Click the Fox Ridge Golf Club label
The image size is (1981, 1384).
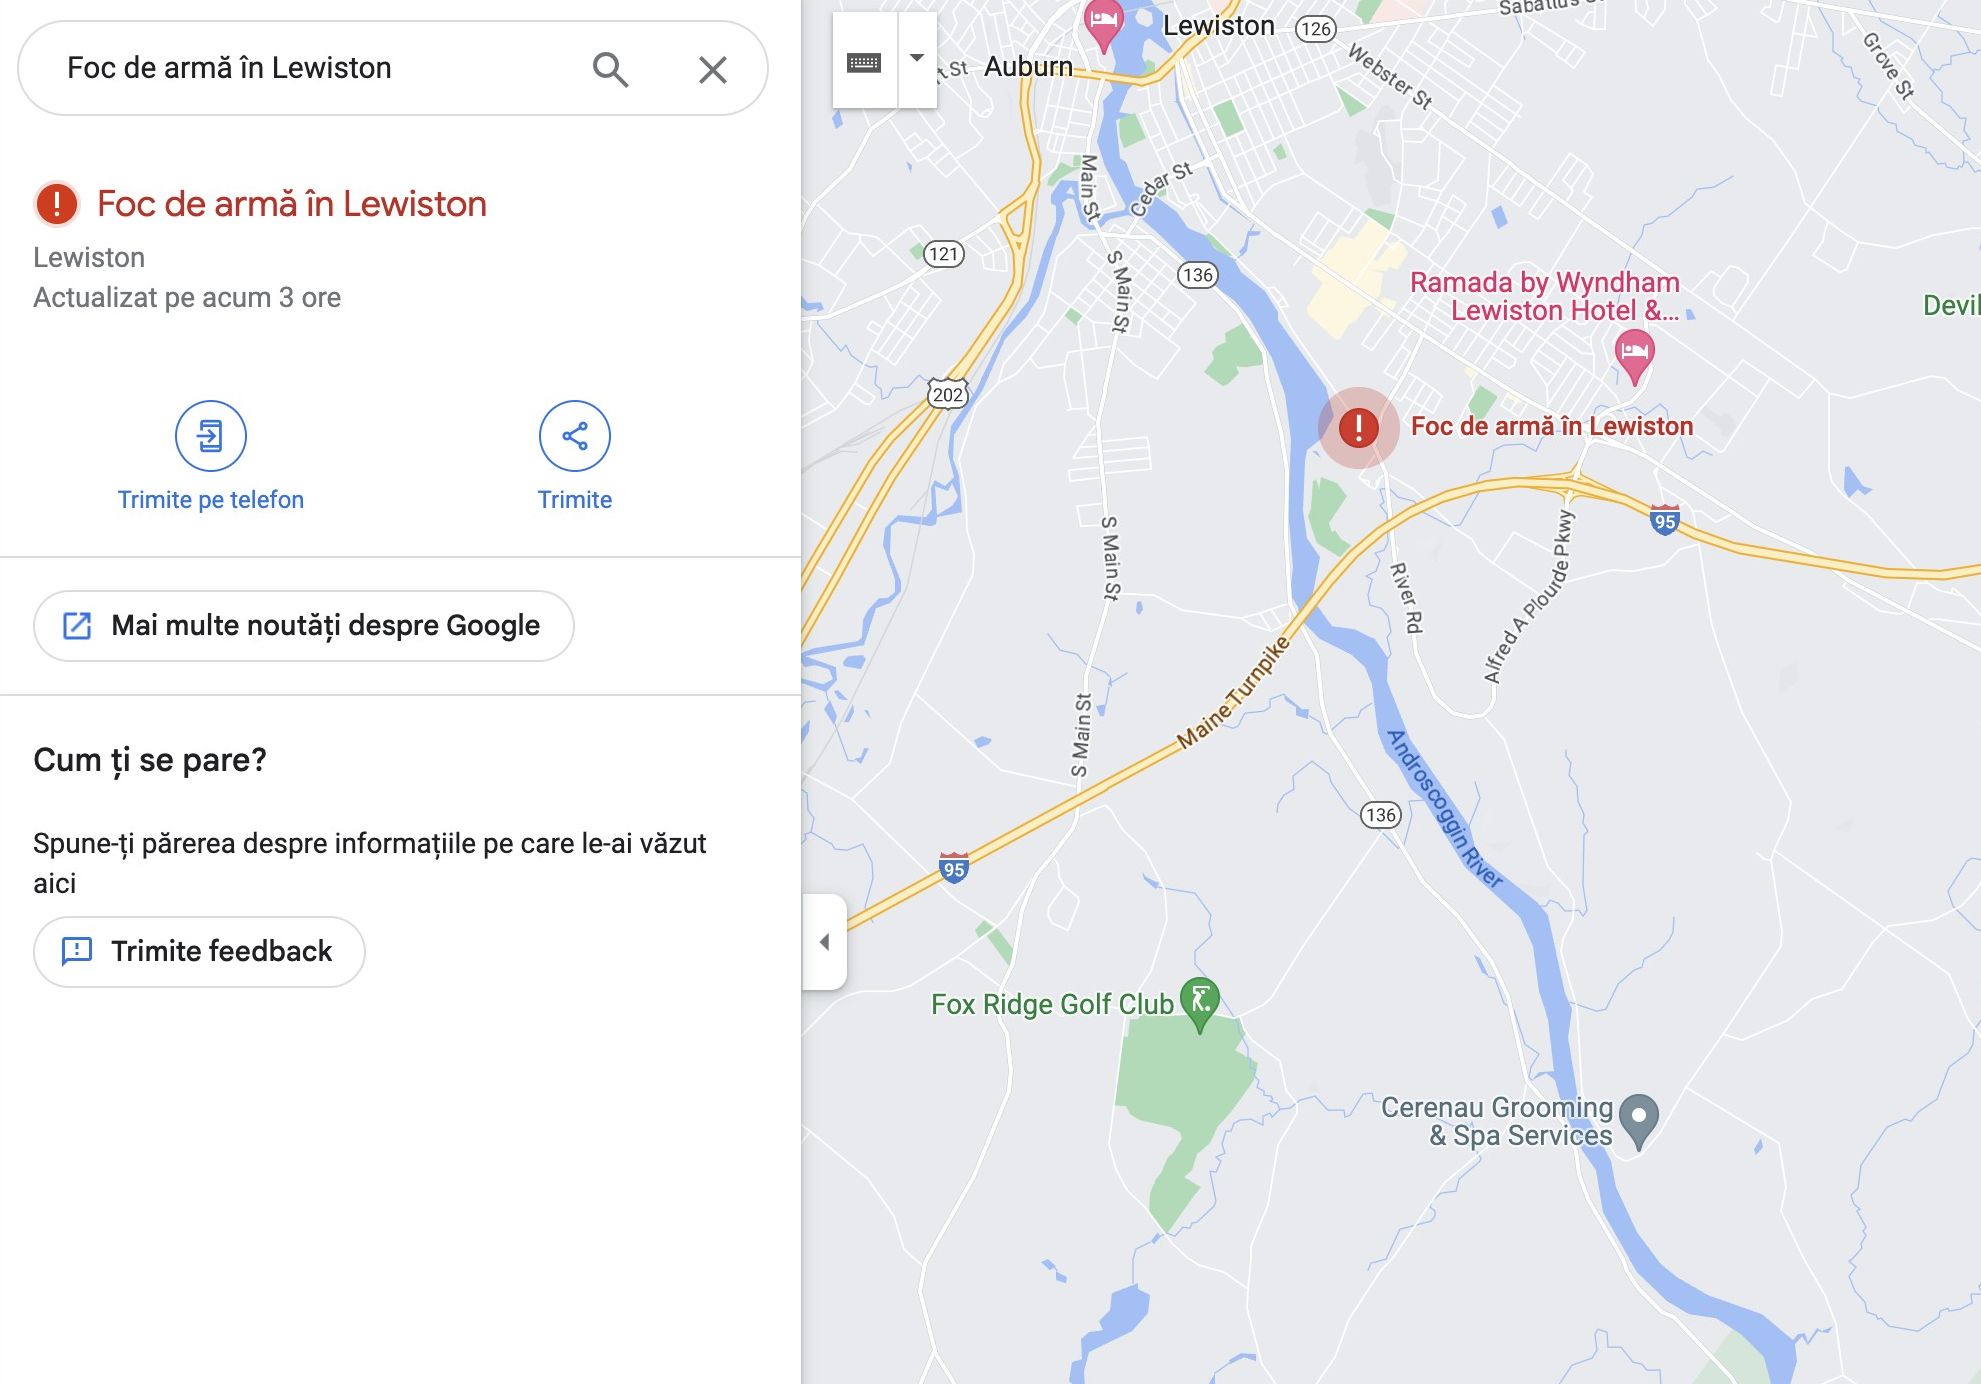[1052, 1004]
